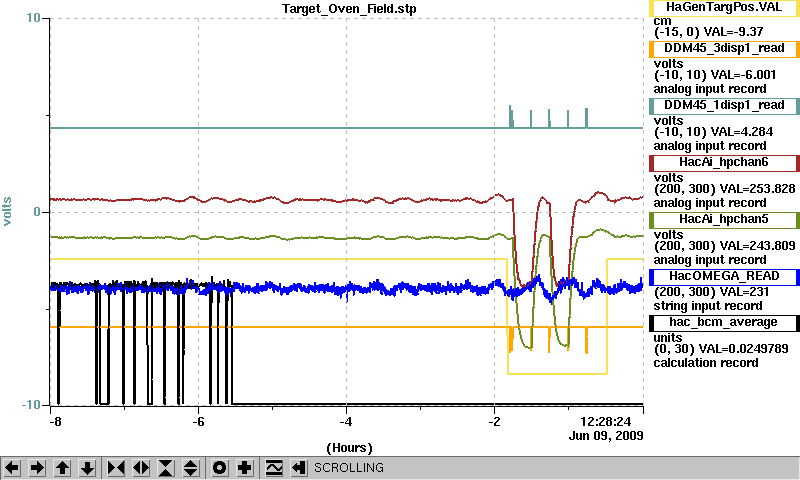Viewport: 800px width, 480px height.
Task: Click the plus icon in the toolbar
Action: (x=245, y=468)
